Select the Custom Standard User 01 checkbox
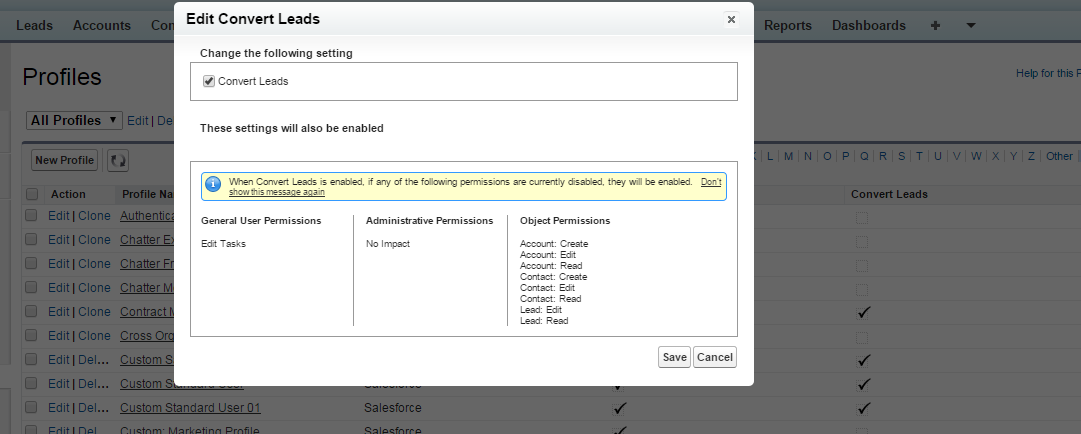 click(30, 408)
